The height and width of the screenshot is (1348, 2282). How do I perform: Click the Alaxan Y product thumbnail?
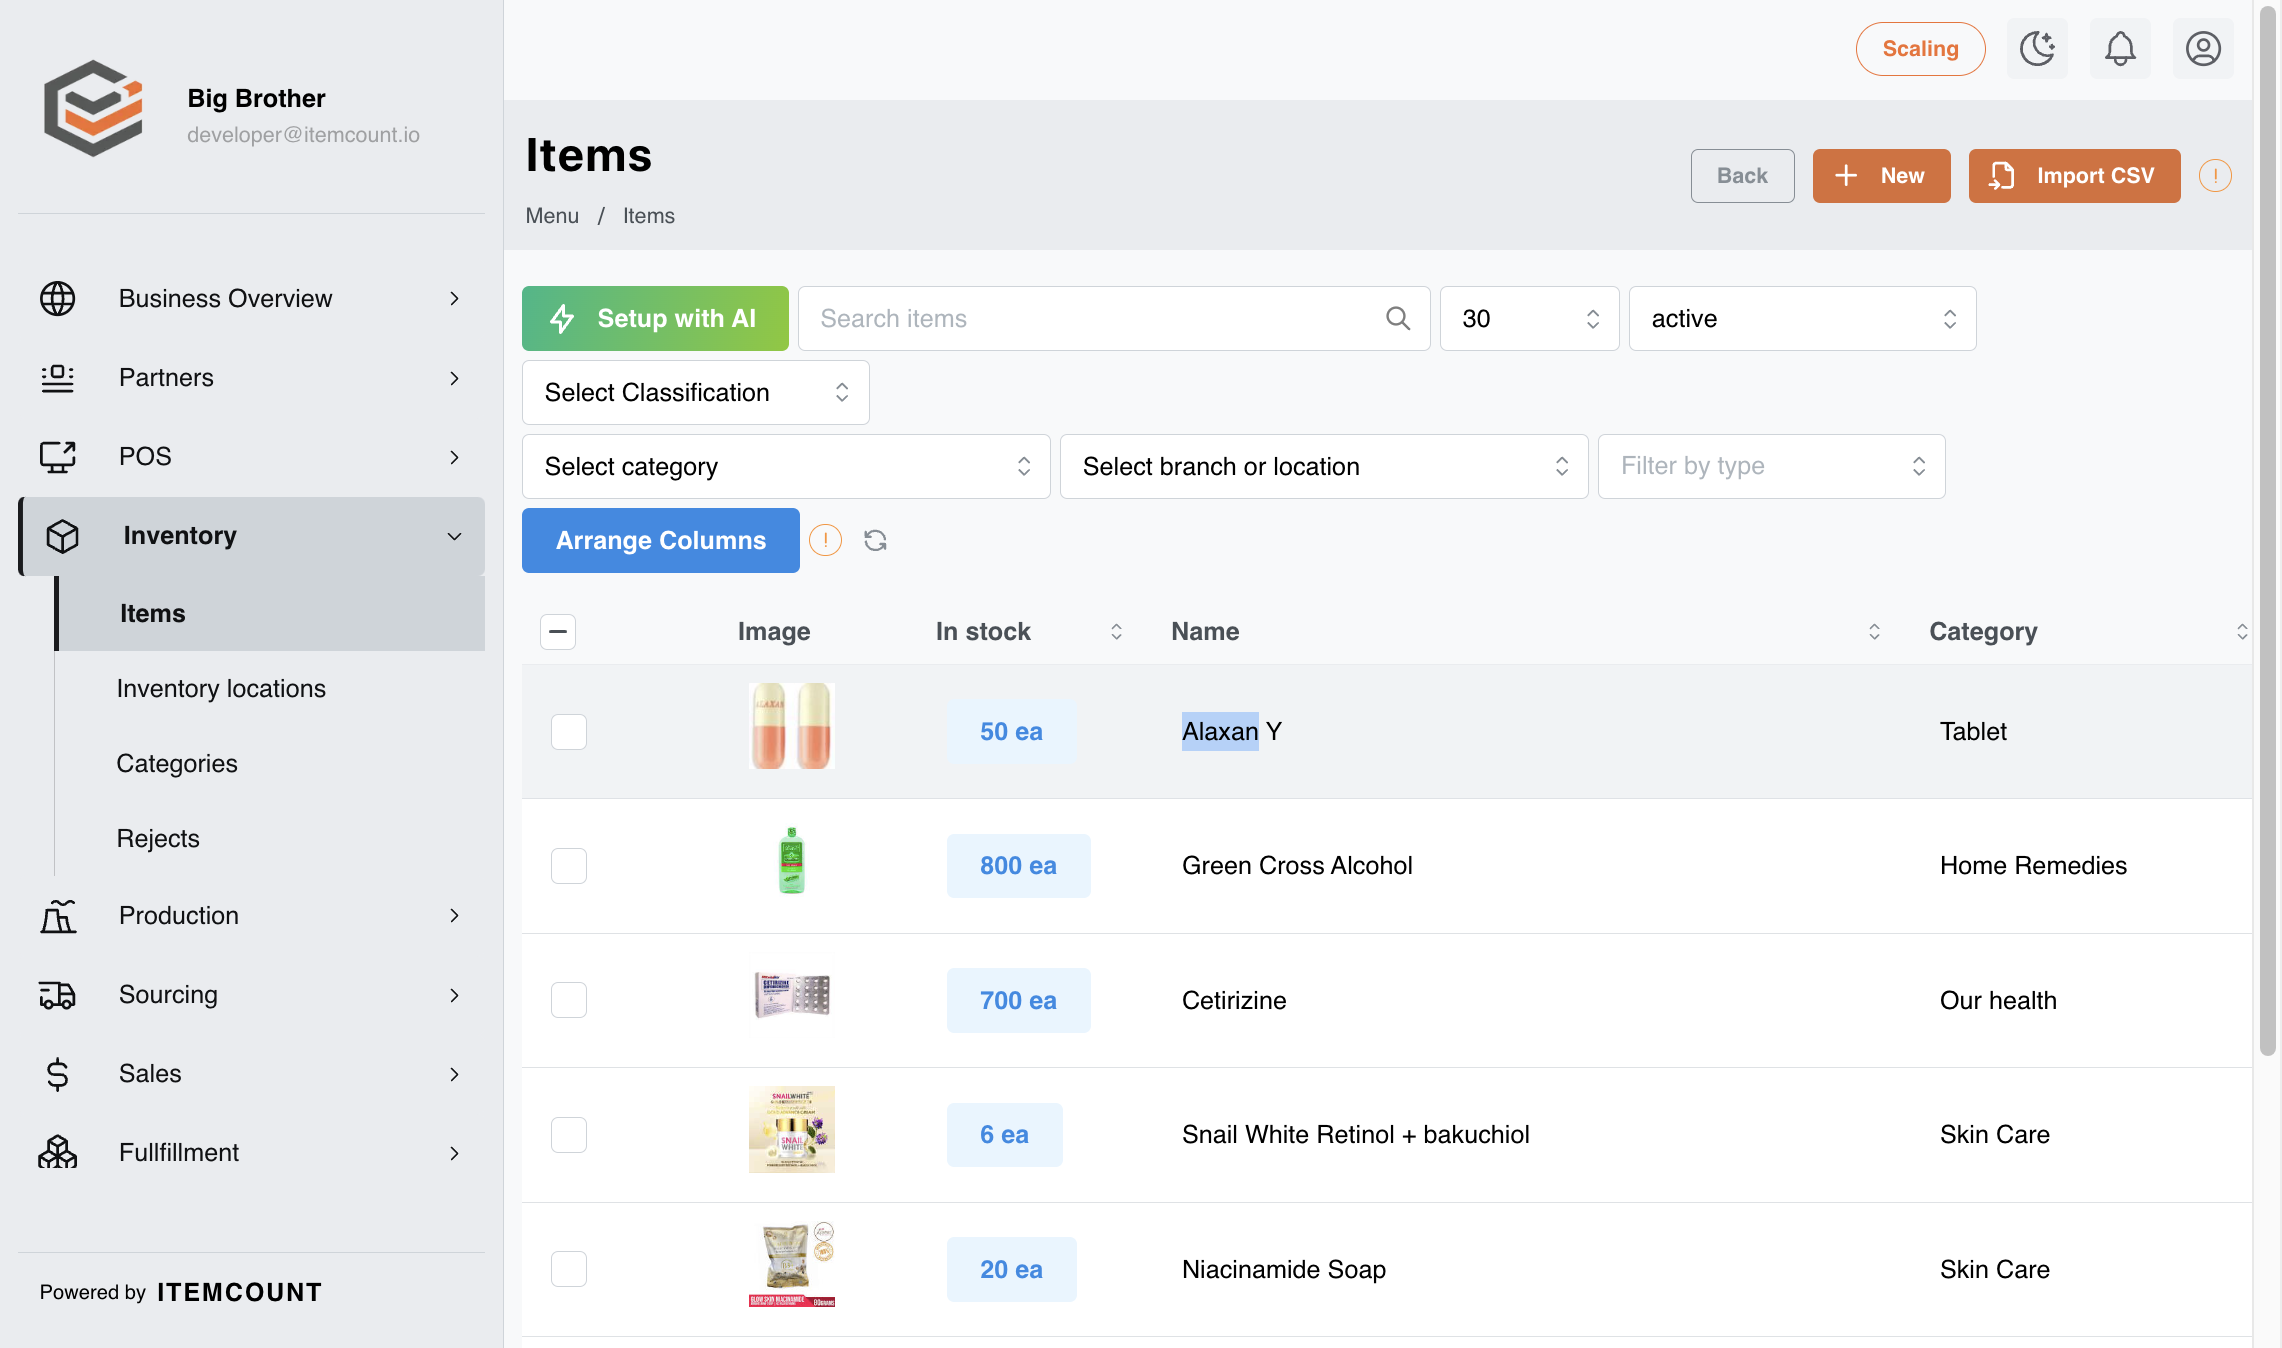[792, 726]
